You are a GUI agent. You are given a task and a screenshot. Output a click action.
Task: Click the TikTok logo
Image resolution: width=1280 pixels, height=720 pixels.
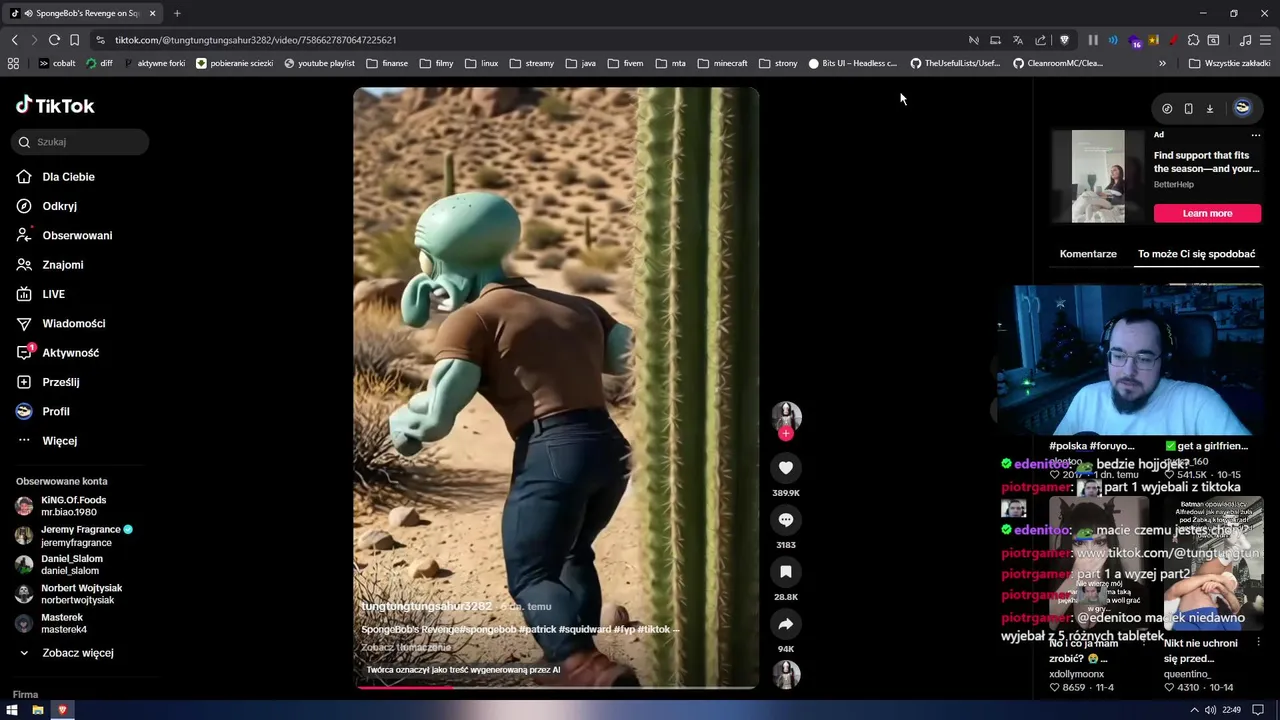pos(55,105)
